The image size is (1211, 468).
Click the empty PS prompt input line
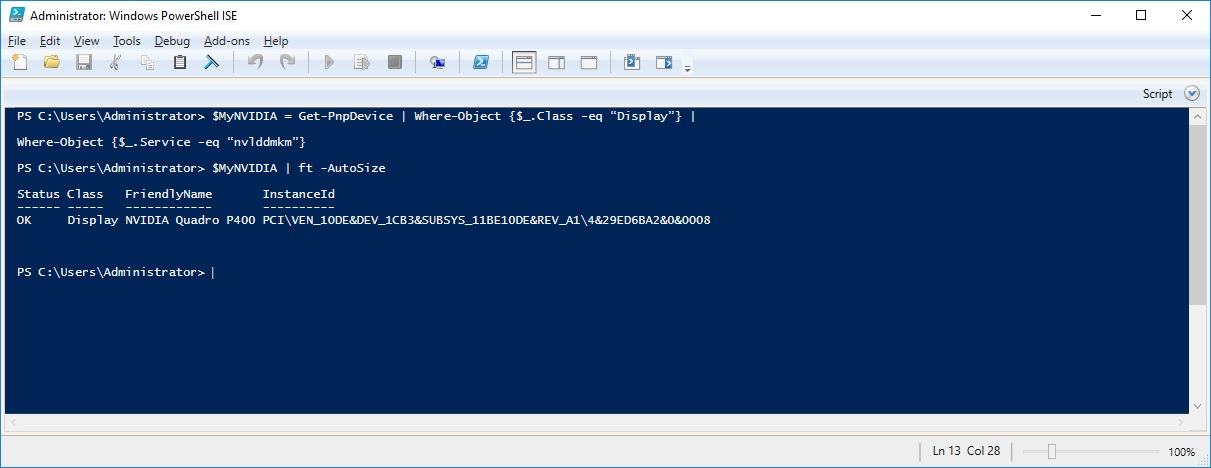point(115,272)
